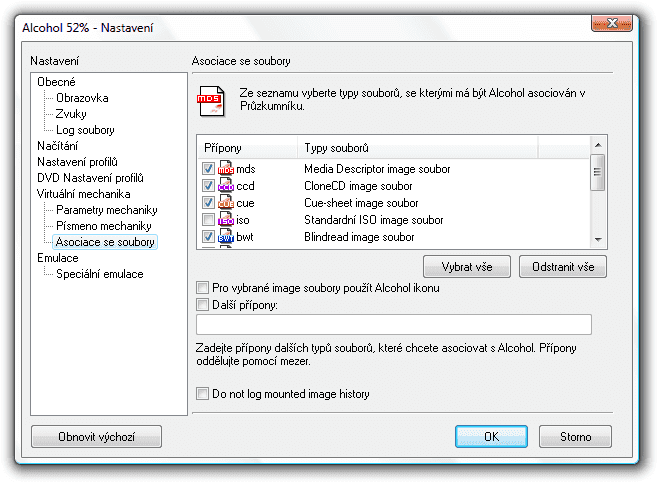
Task: Click the file list scroll down arrow
Action: 598,240
